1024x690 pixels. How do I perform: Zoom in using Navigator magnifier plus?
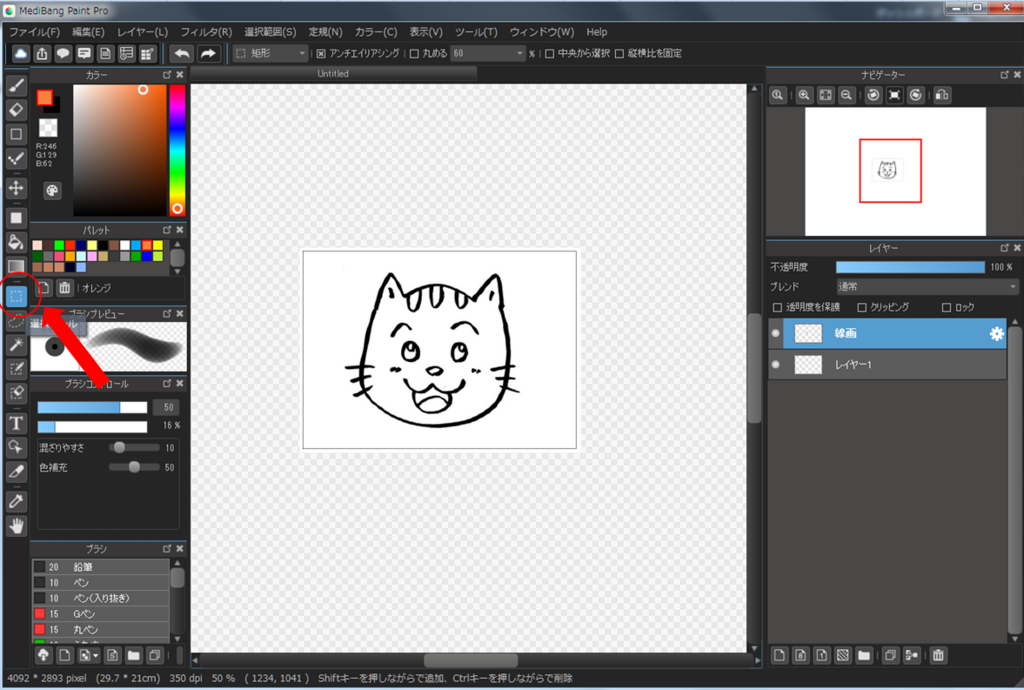tap(804, 95)
